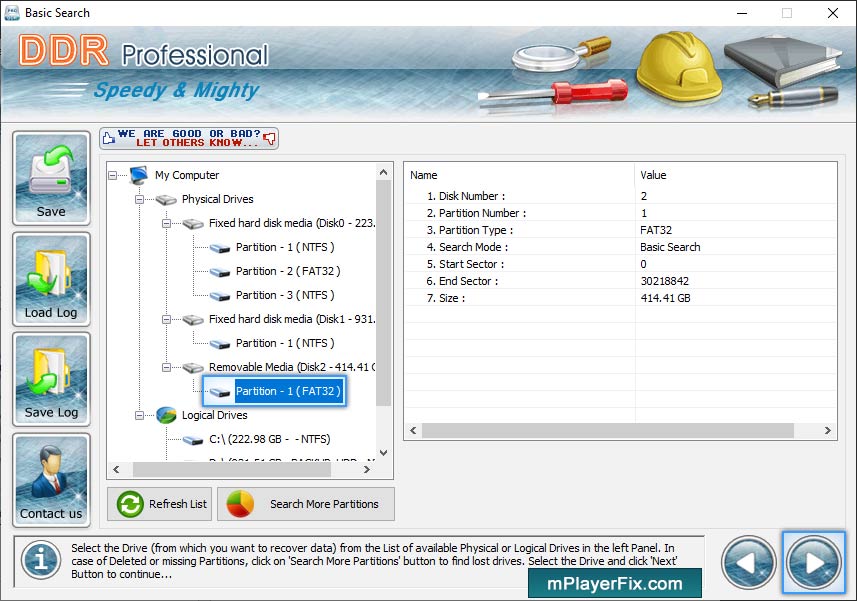Click the Save Log button
The image size is (857, 601).
(x=51, y=379)
